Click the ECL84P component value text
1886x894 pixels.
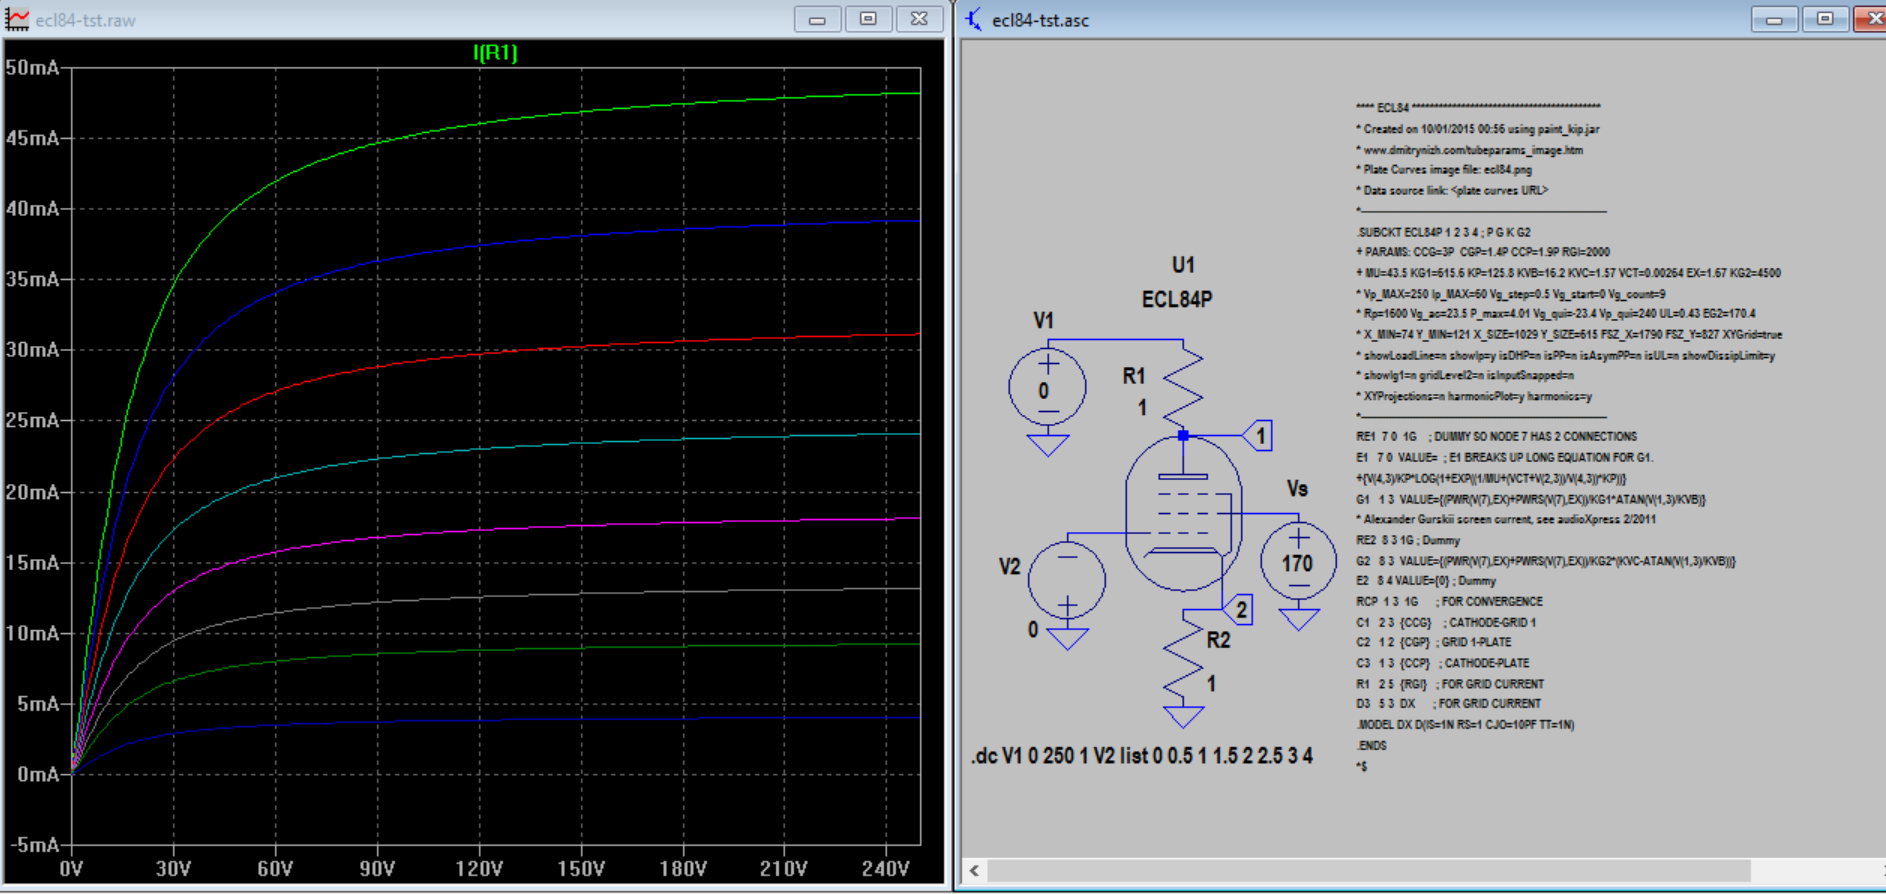[1177, 299]
